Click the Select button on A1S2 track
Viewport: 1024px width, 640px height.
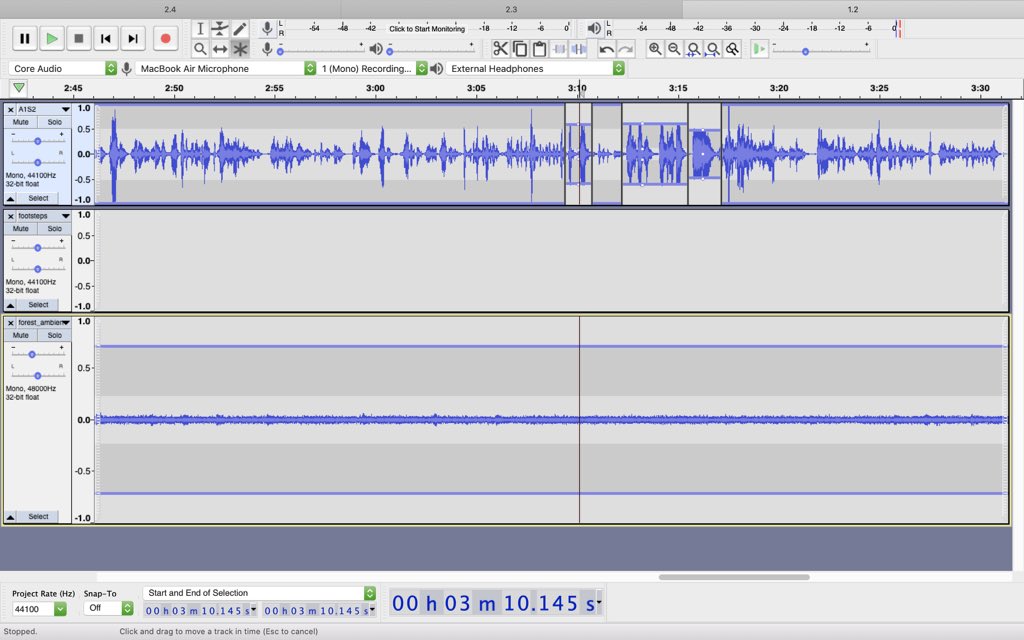coord(38,198)
